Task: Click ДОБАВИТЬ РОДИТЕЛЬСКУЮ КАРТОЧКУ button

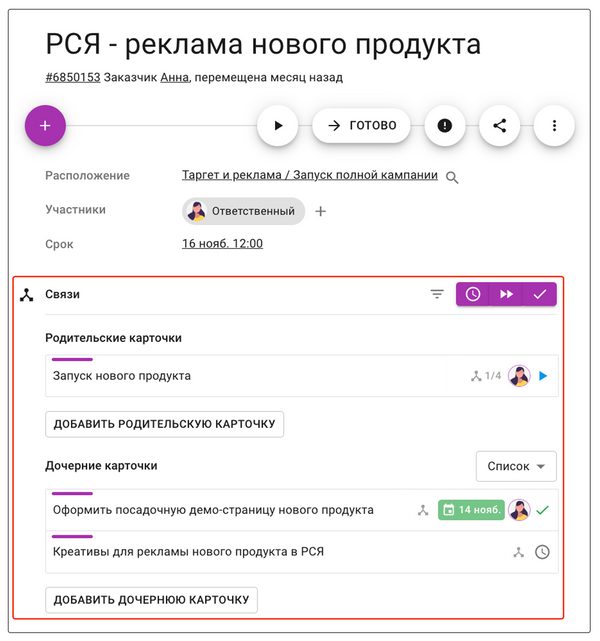Action: [x=164, y=424]
